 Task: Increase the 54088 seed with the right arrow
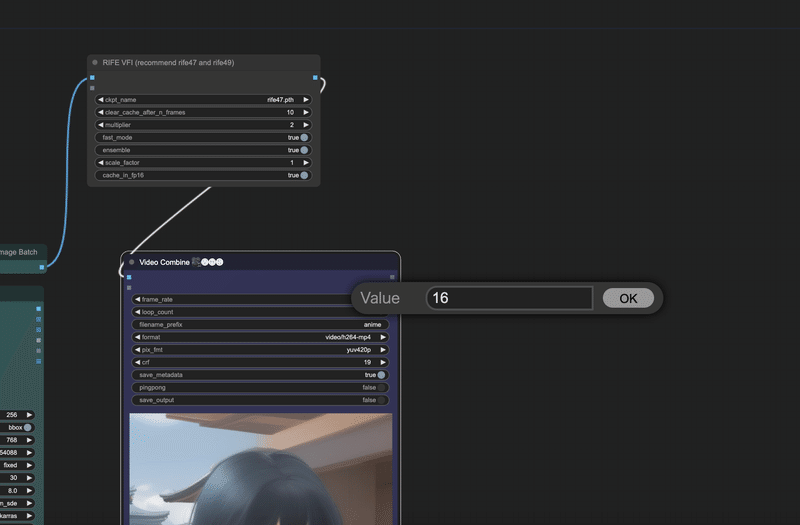click(x=30, y=453)
